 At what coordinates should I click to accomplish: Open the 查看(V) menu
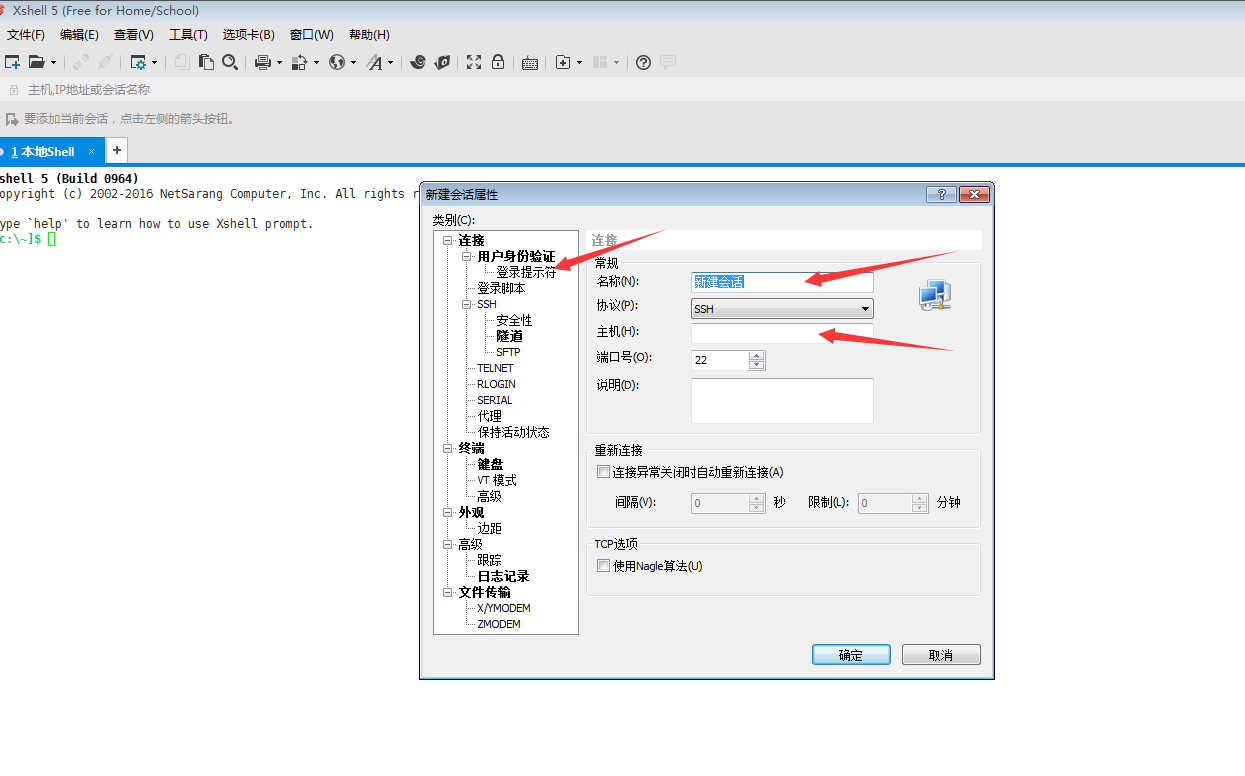click(x=134, y=35)
